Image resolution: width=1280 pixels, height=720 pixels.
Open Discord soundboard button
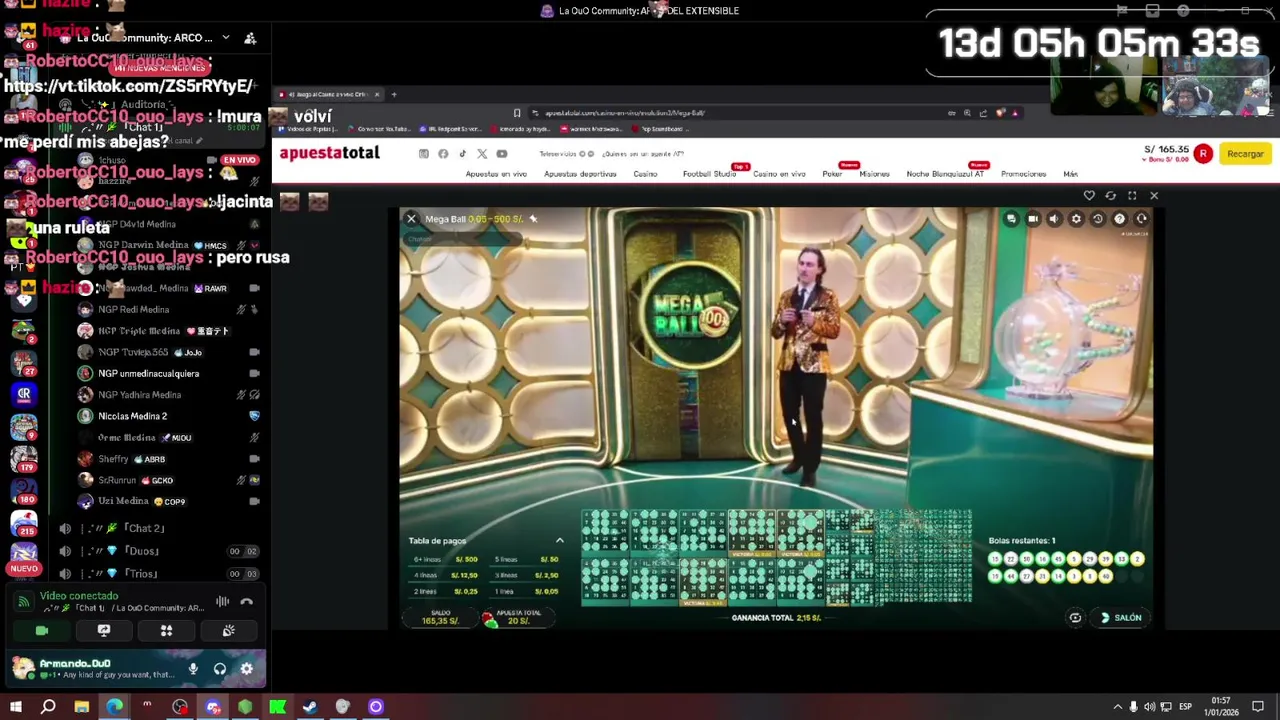[228, 631]
